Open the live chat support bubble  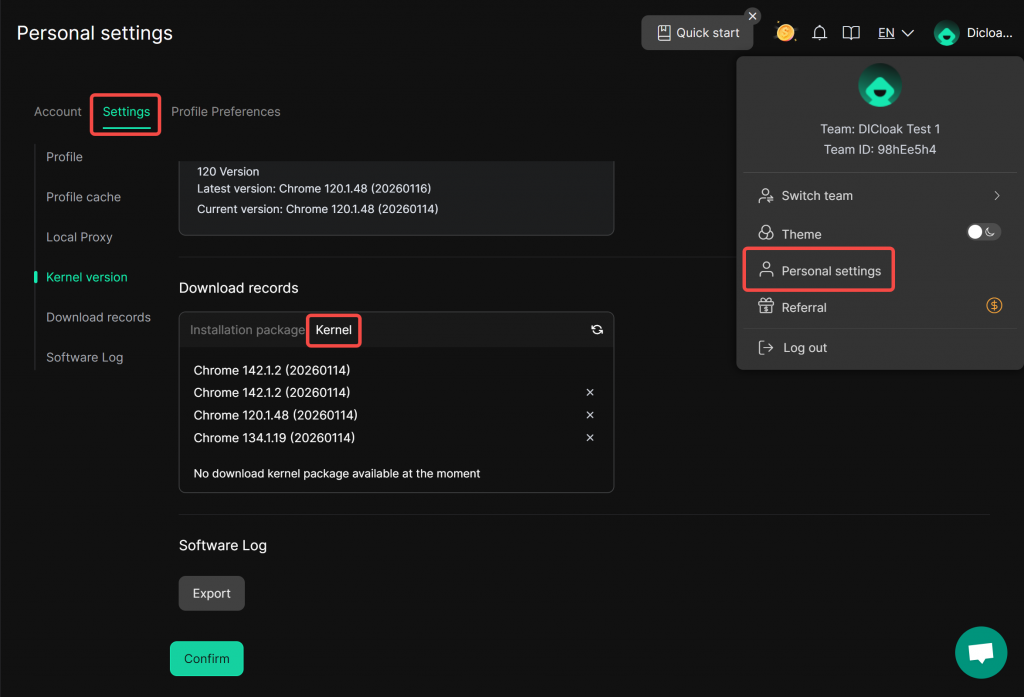pos(980,653)
